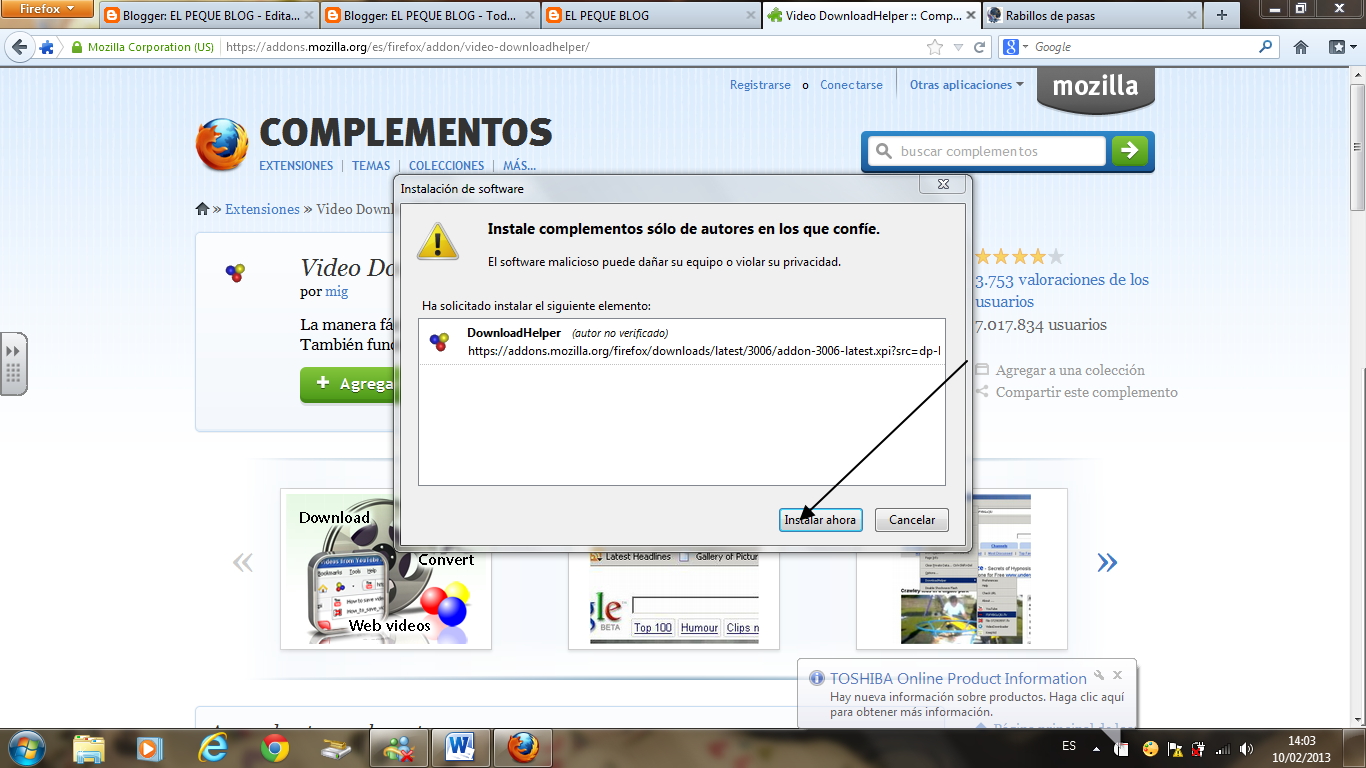Click the add-on puzzle piece icon
Viewport: 1366px width, 768px height.
click(46, 47)
